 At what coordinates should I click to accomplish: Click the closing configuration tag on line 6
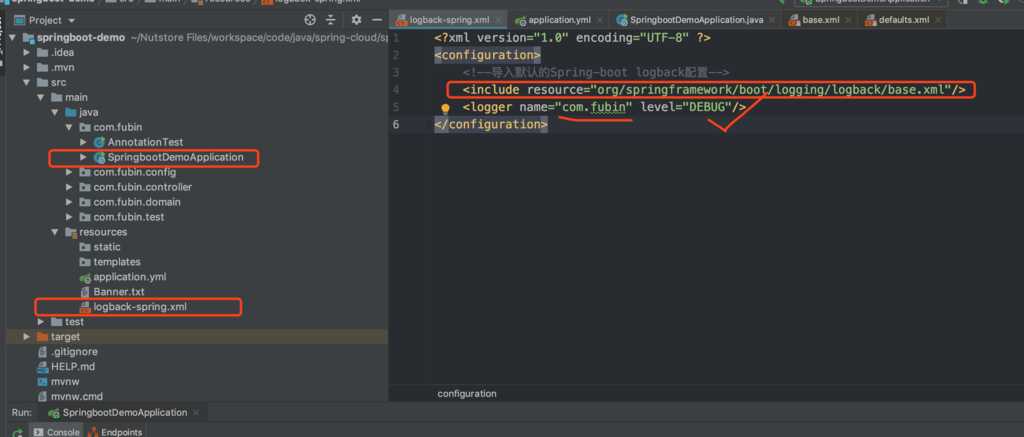pyautogui.click(x=491, y=124)
